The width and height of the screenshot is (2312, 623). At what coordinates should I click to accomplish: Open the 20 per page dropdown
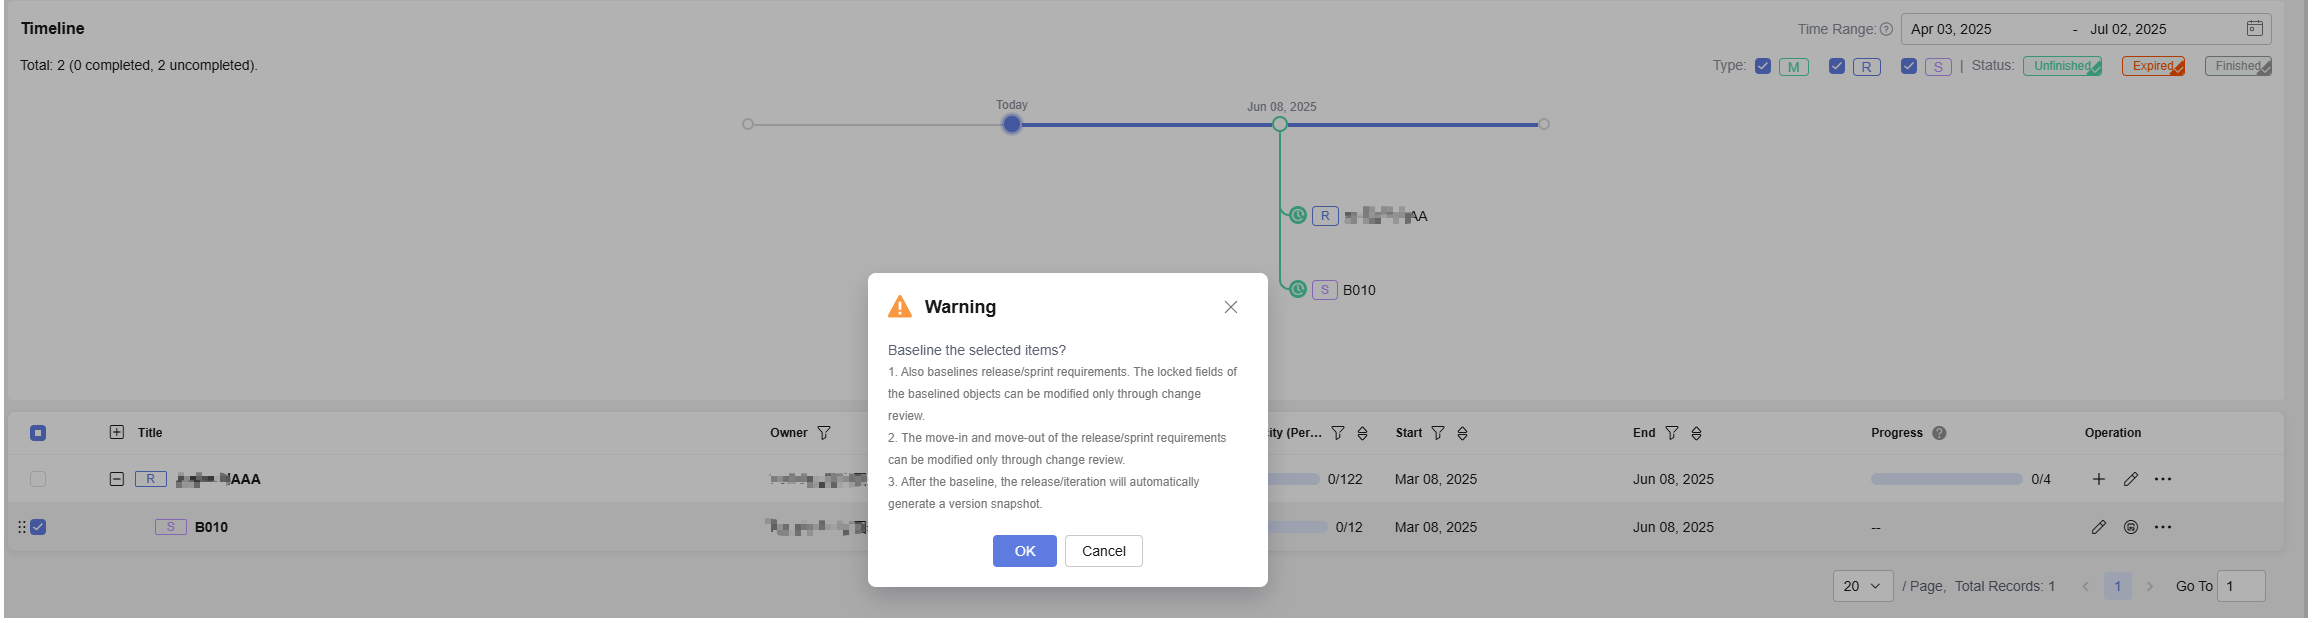(x=1863, y=586)
